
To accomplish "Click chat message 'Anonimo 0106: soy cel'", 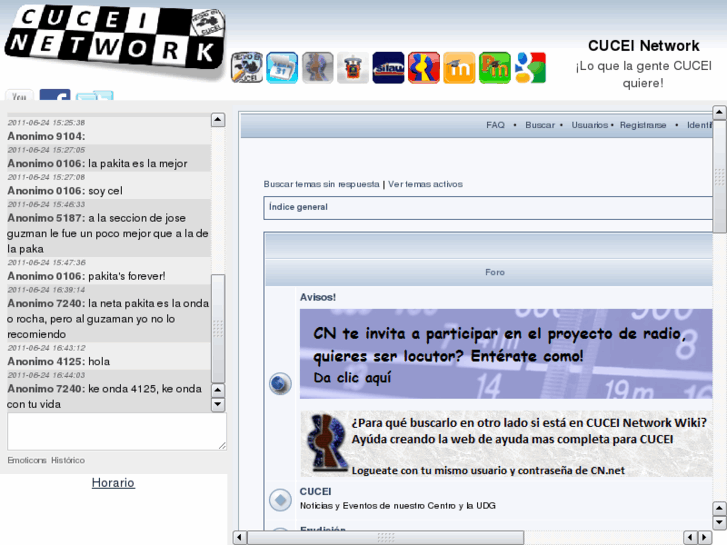I will point(65,191).
